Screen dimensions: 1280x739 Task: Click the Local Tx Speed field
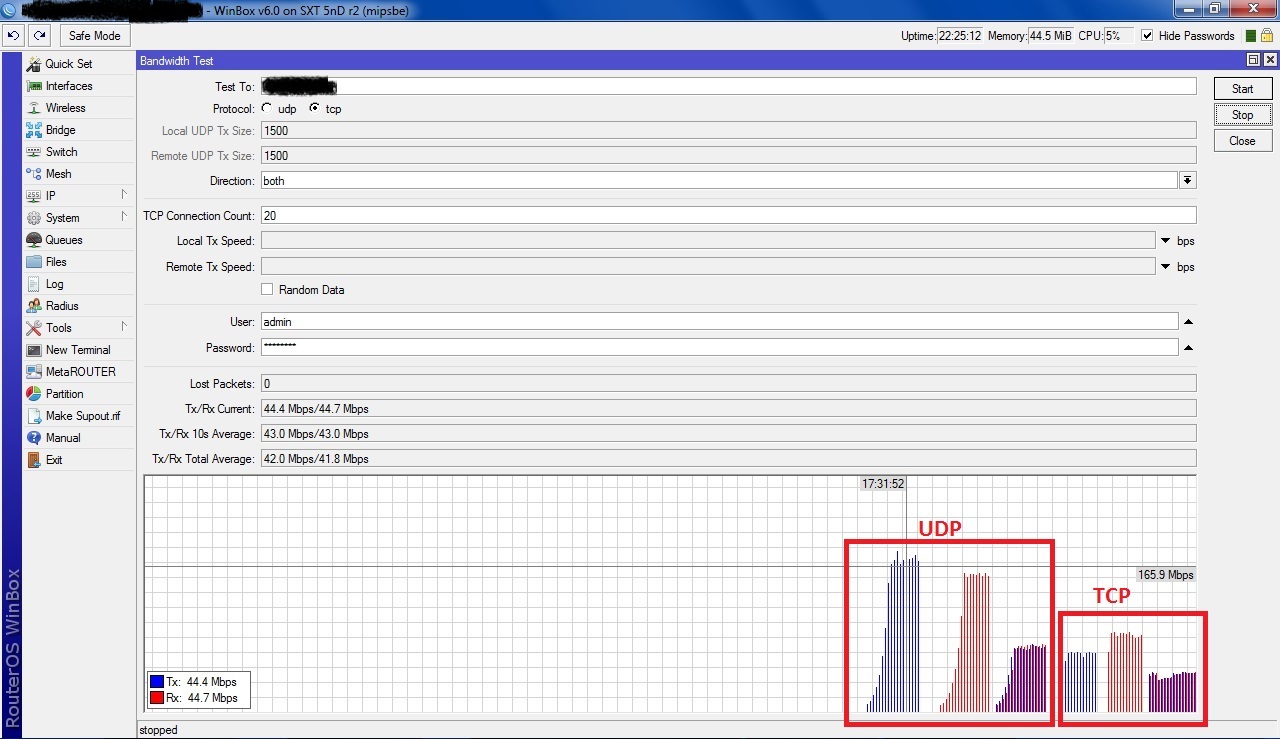pyautogui.click(x=708, y=241)
